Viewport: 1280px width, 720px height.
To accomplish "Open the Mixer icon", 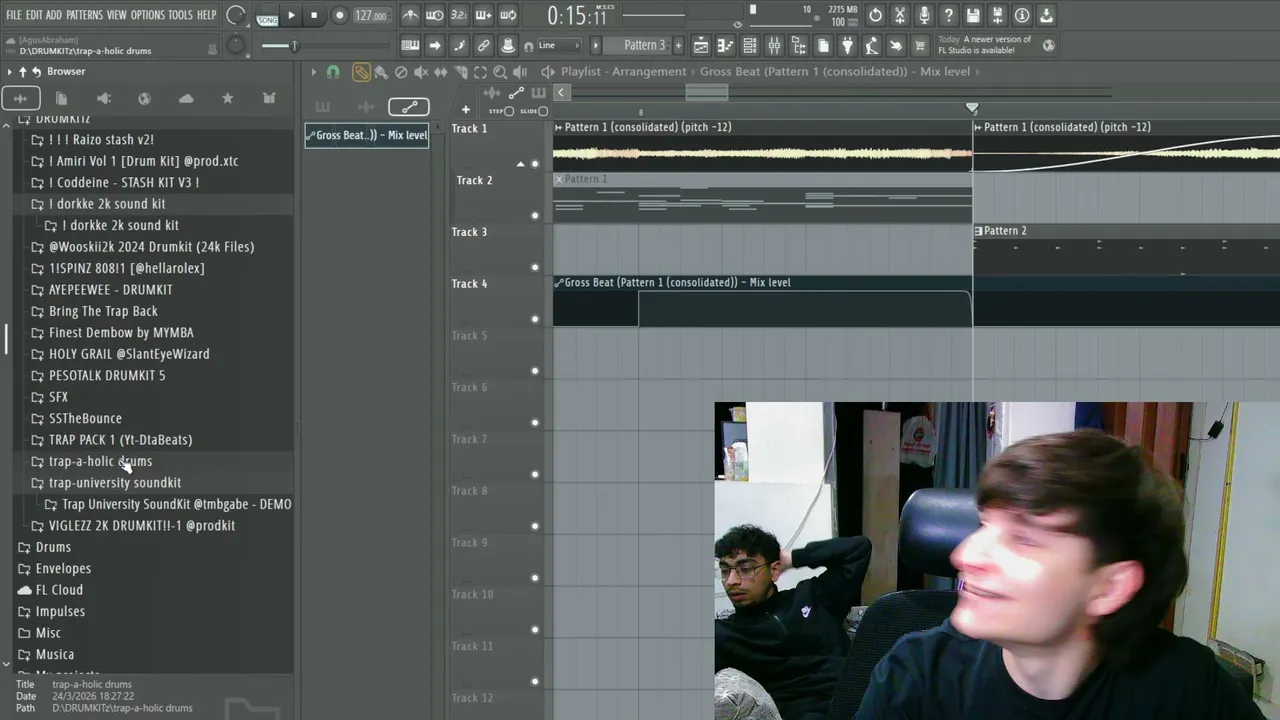I will [774, 45].
